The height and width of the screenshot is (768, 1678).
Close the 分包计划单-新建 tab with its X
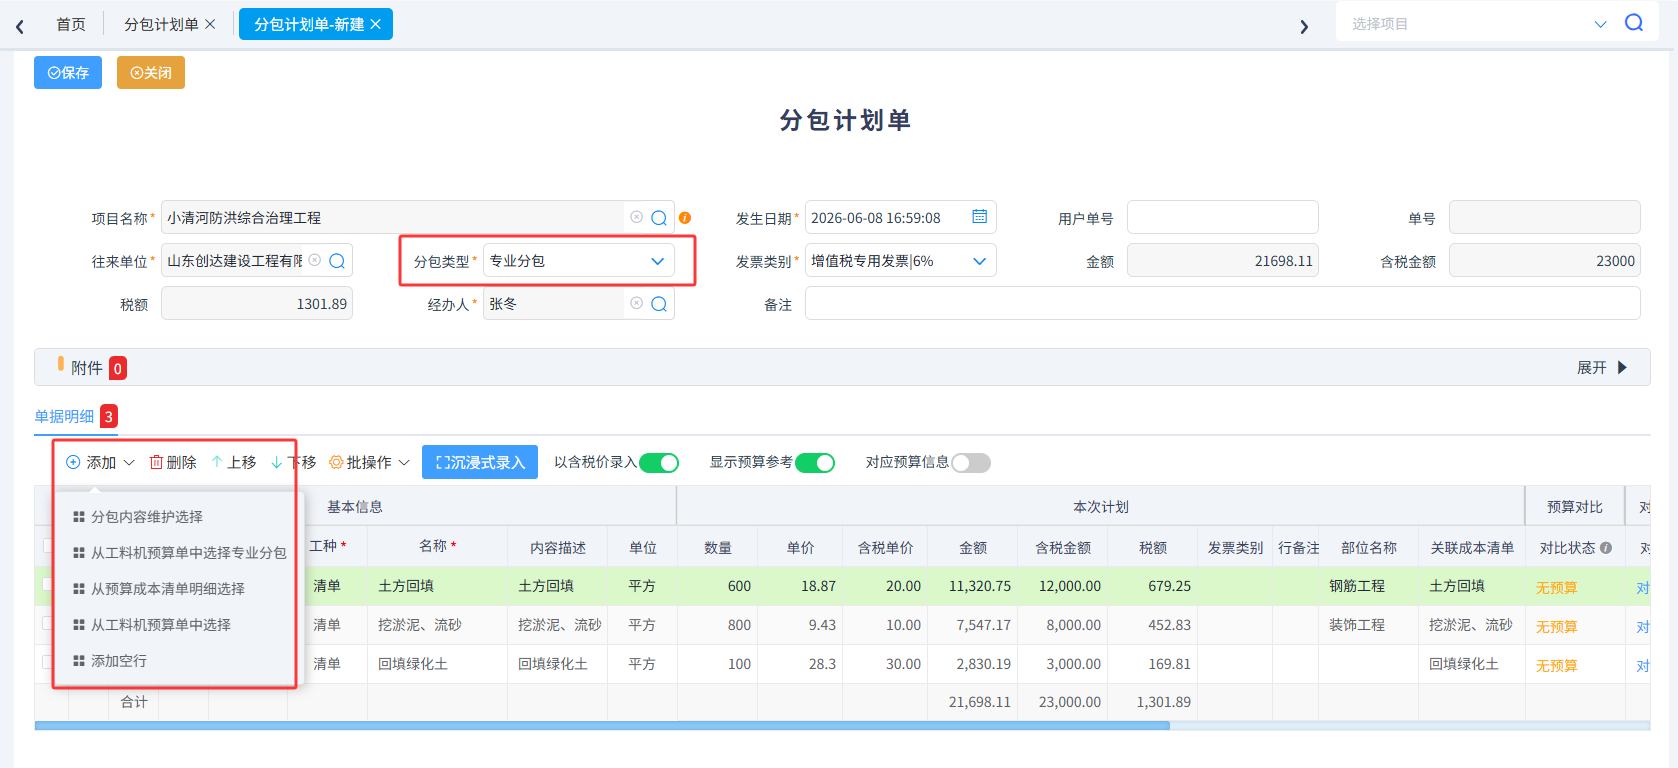tap(375, 24)
